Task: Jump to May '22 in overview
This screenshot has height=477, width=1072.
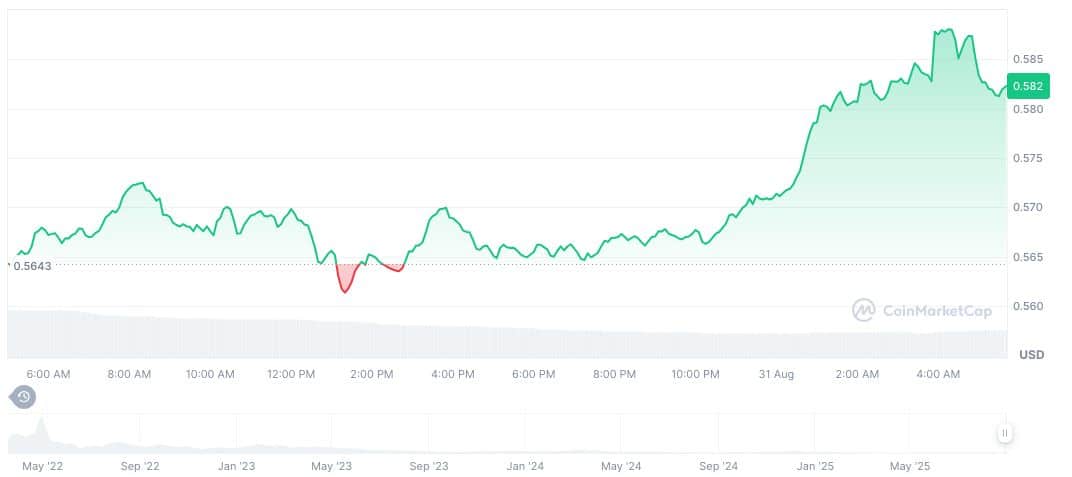Action: 42,467
